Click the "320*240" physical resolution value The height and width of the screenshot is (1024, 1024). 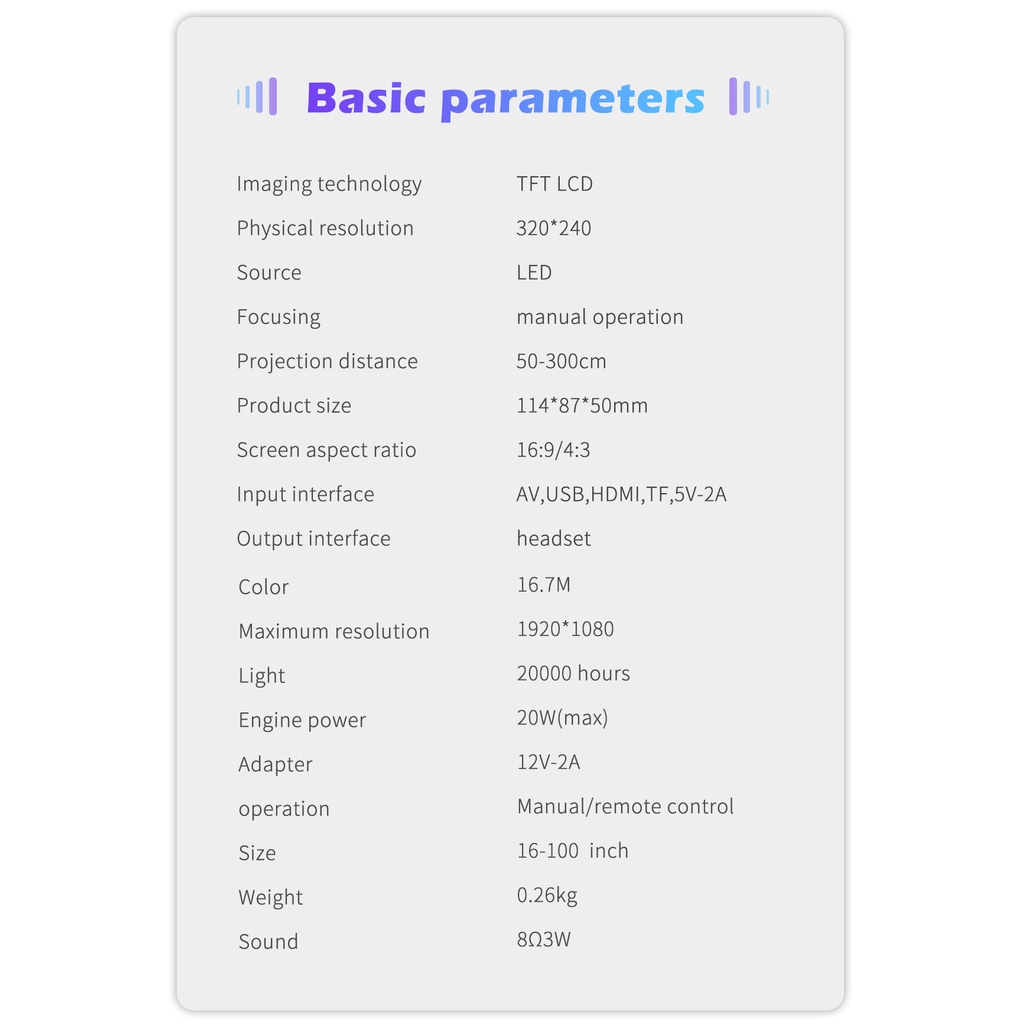click(x=553, y=228)
